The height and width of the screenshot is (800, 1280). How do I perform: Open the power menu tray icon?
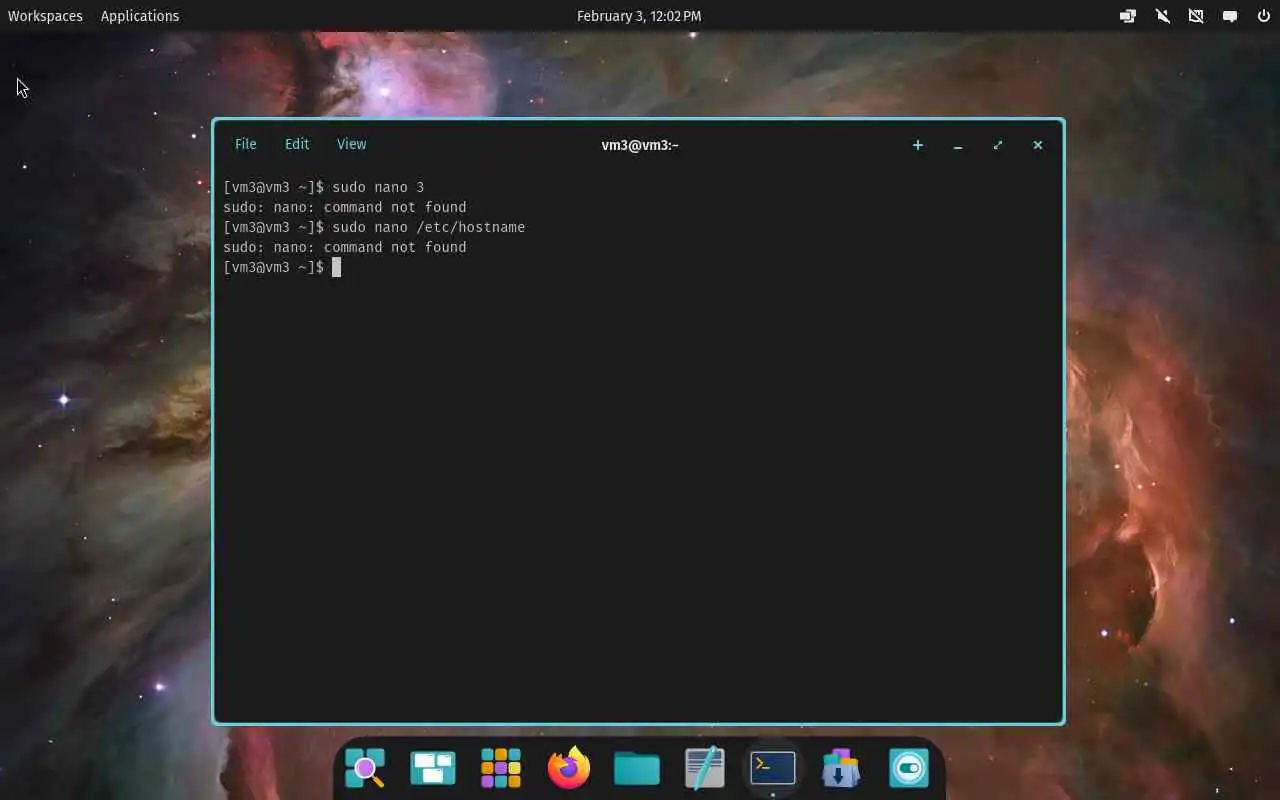1264,16
